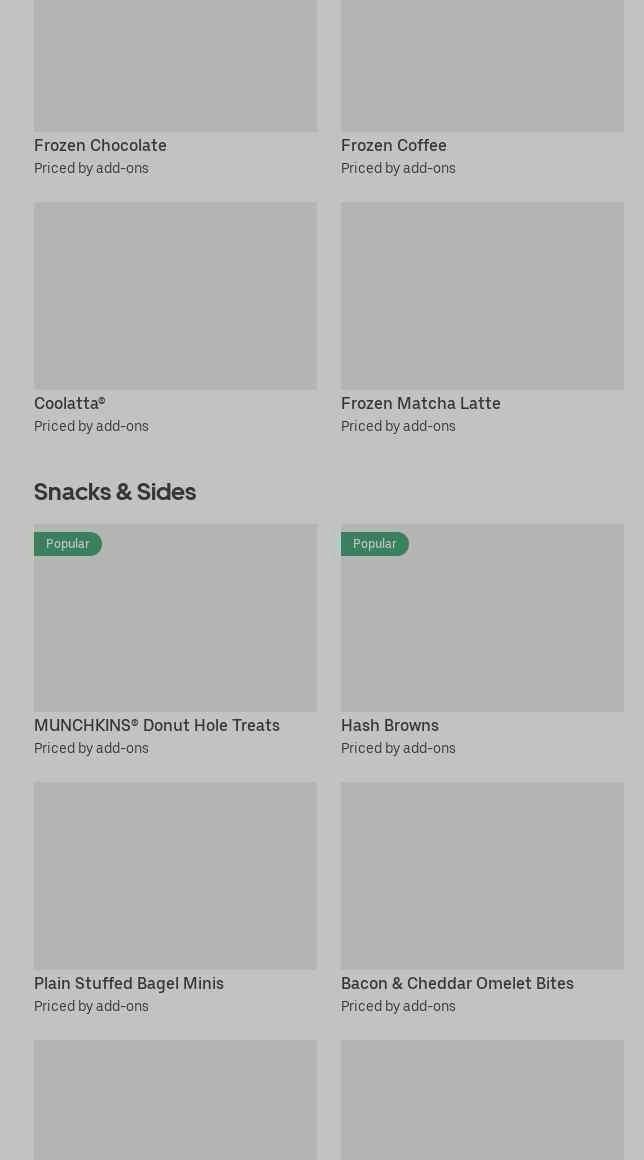Click "Priced by add-ons" under Coolatta®
This screenshot has width=644, height=1160.
tap(91, 427)
